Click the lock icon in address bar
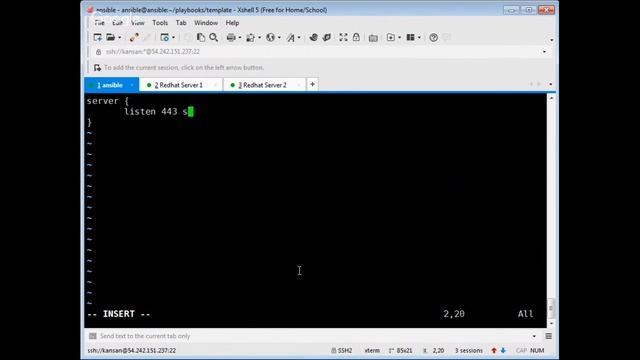This screenshot has width=640, height=360. click(x=98, y=52)
